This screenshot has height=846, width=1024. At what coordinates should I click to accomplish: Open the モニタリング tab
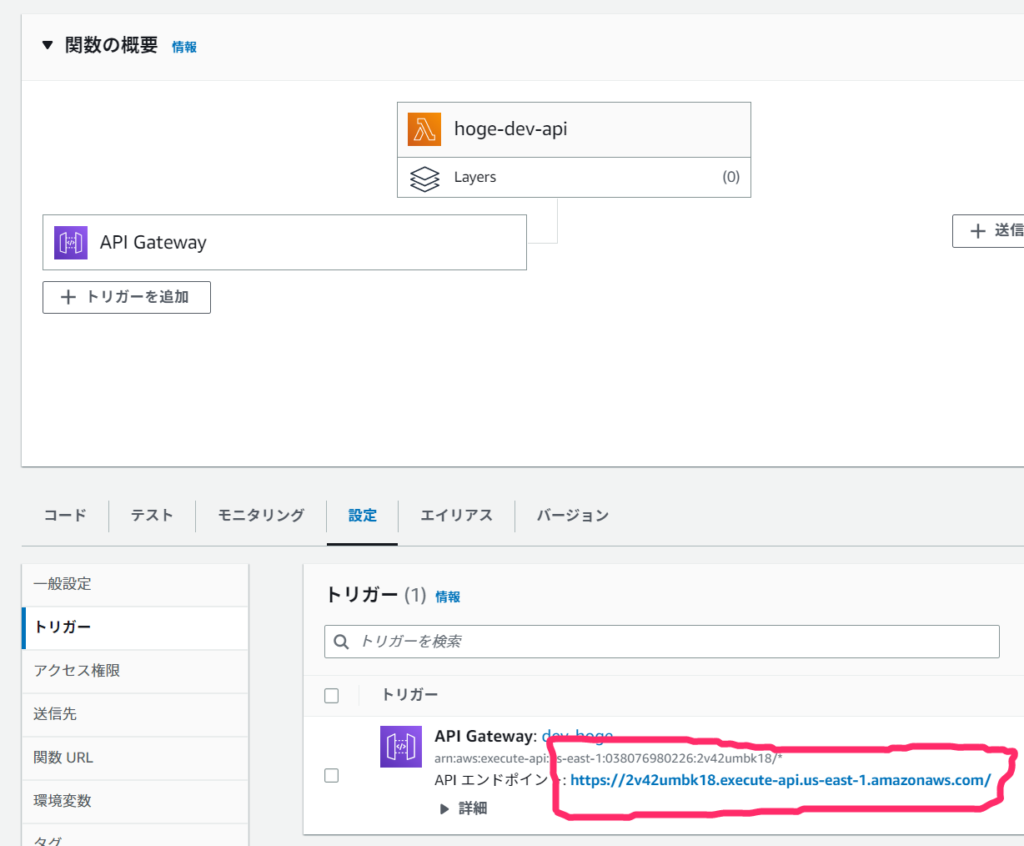coord(259,515)
